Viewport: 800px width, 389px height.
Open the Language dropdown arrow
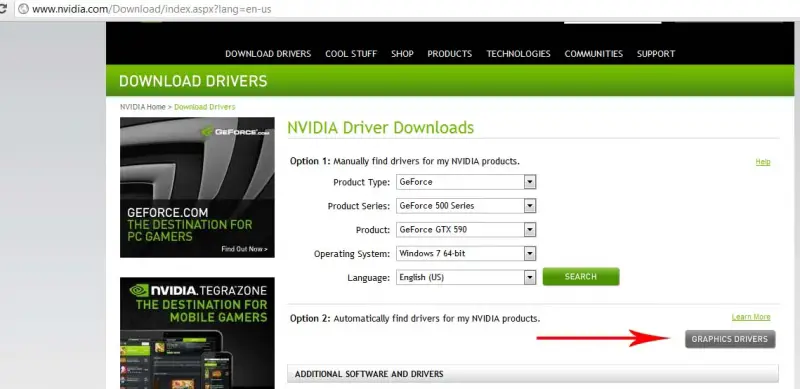(x=530, y=277)
